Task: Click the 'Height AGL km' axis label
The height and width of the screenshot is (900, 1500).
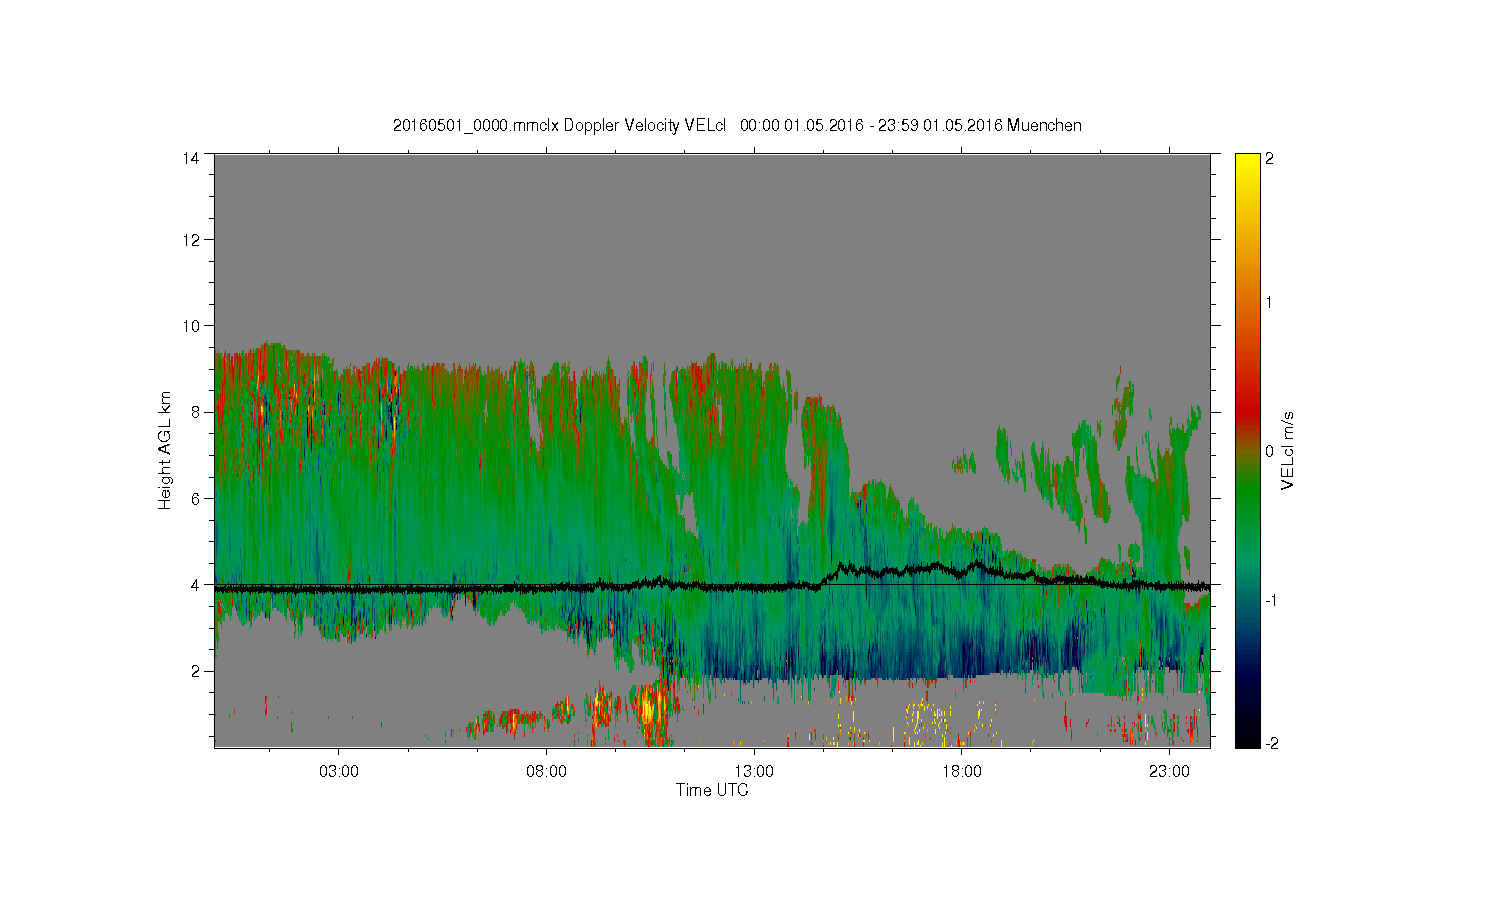Action: 165,451
